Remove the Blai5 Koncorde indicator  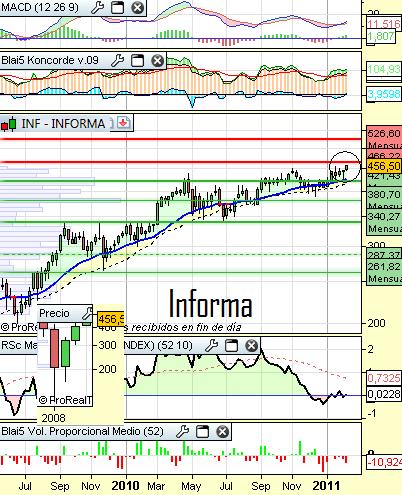coord(157,61)
